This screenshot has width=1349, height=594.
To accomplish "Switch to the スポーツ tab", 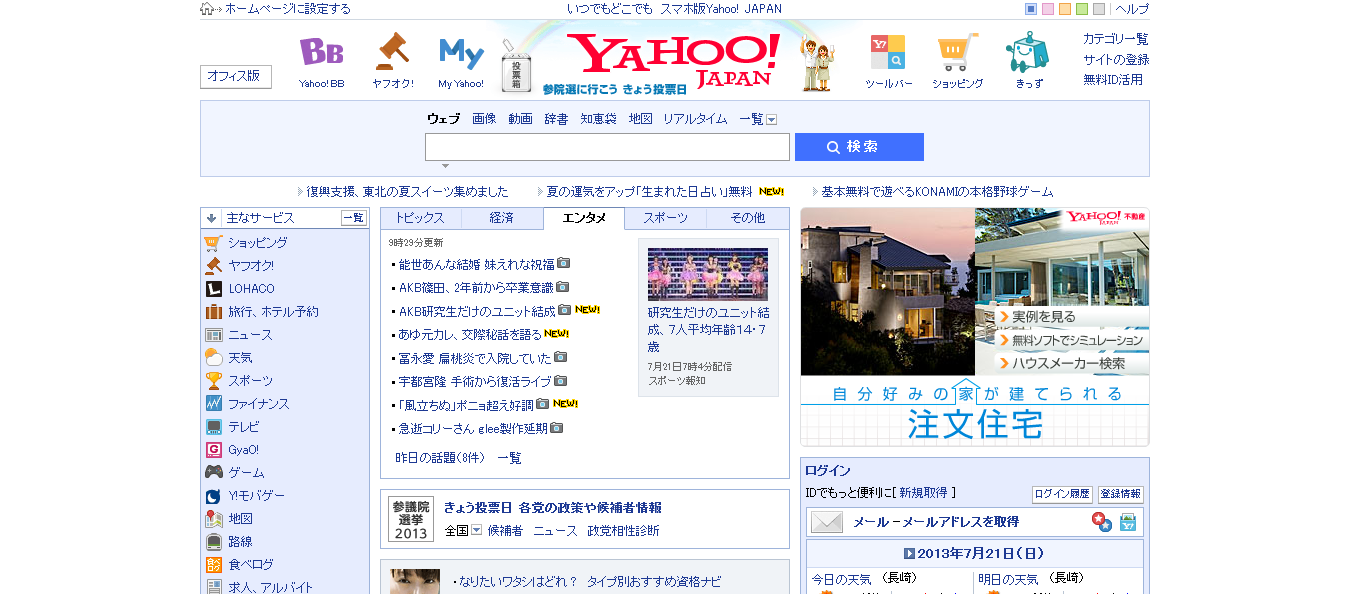I will (x=665, y=218).
